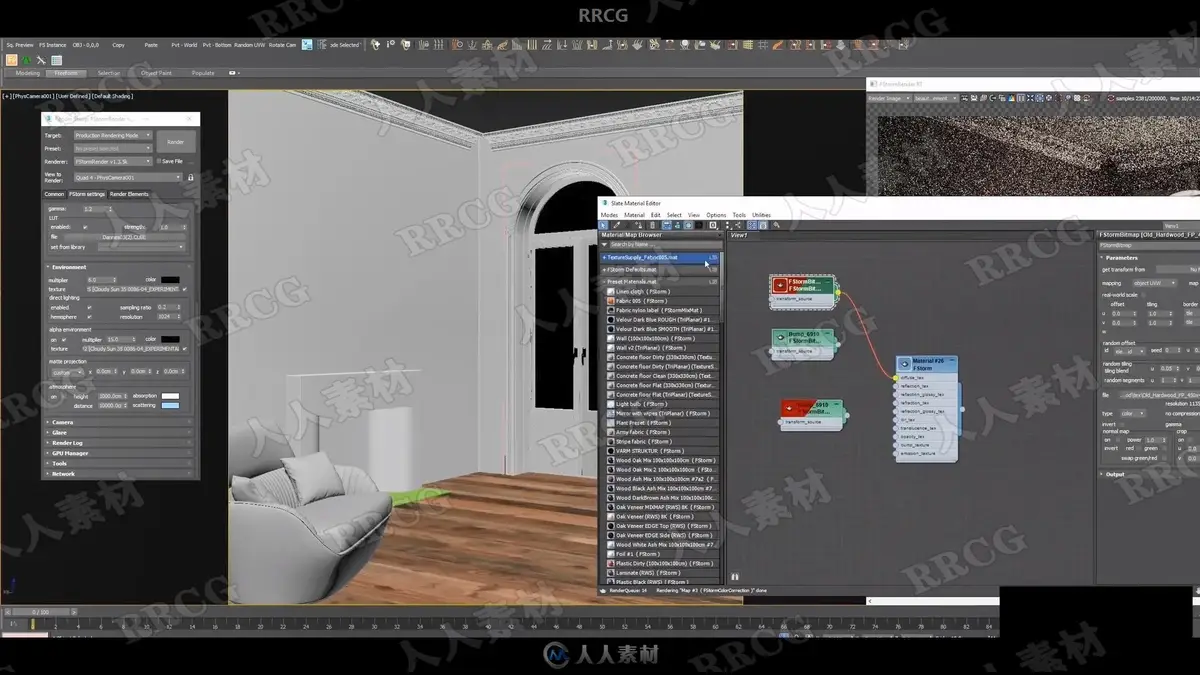Open the matte projection type dropdown
Screen dimensions: 1200x675
point(67,373)
